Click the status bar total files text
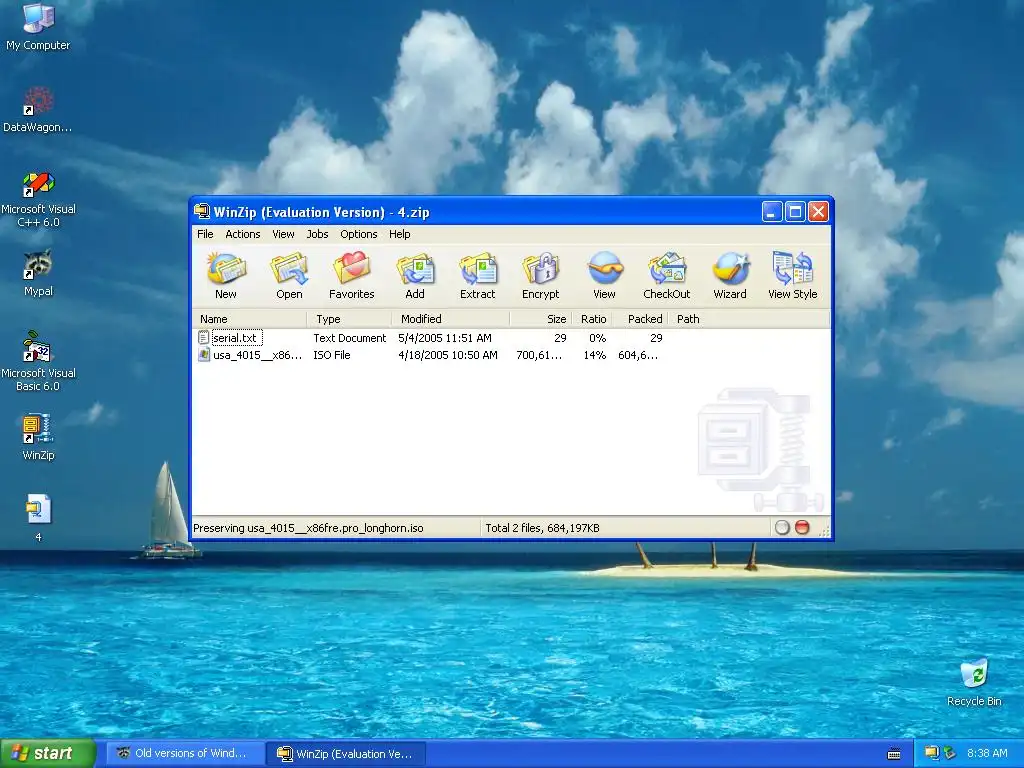Image resolution: width=1024 pixels, height=768 pixels. tap(542, 528)
